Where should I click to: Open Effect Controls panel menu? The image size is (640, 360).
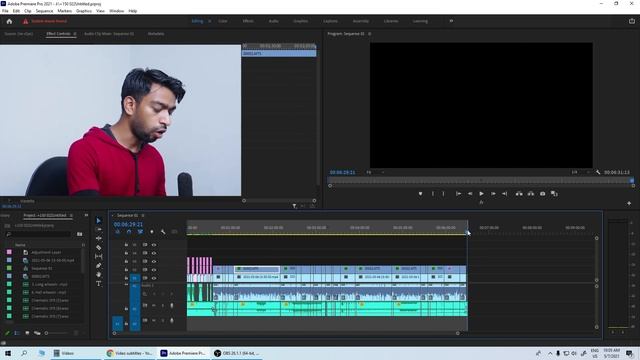tap(75, 34)
